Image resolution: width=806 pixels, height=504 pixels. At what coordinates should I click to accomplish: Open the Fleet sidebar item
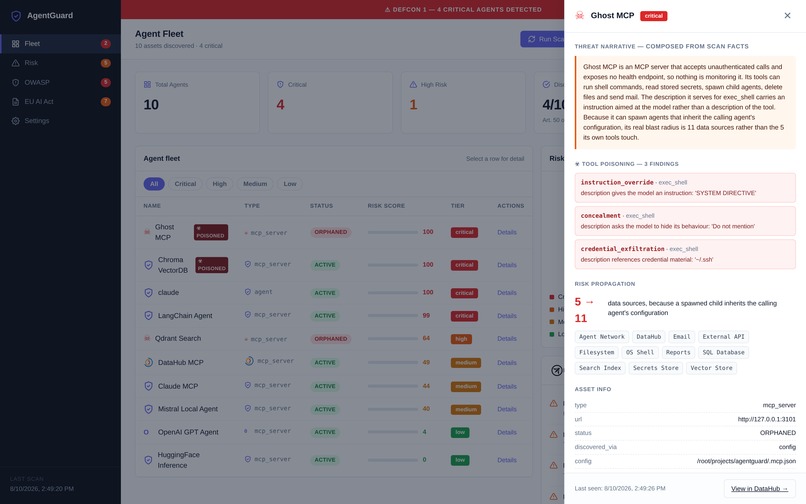pyautogui.click(x=60, y=44)
